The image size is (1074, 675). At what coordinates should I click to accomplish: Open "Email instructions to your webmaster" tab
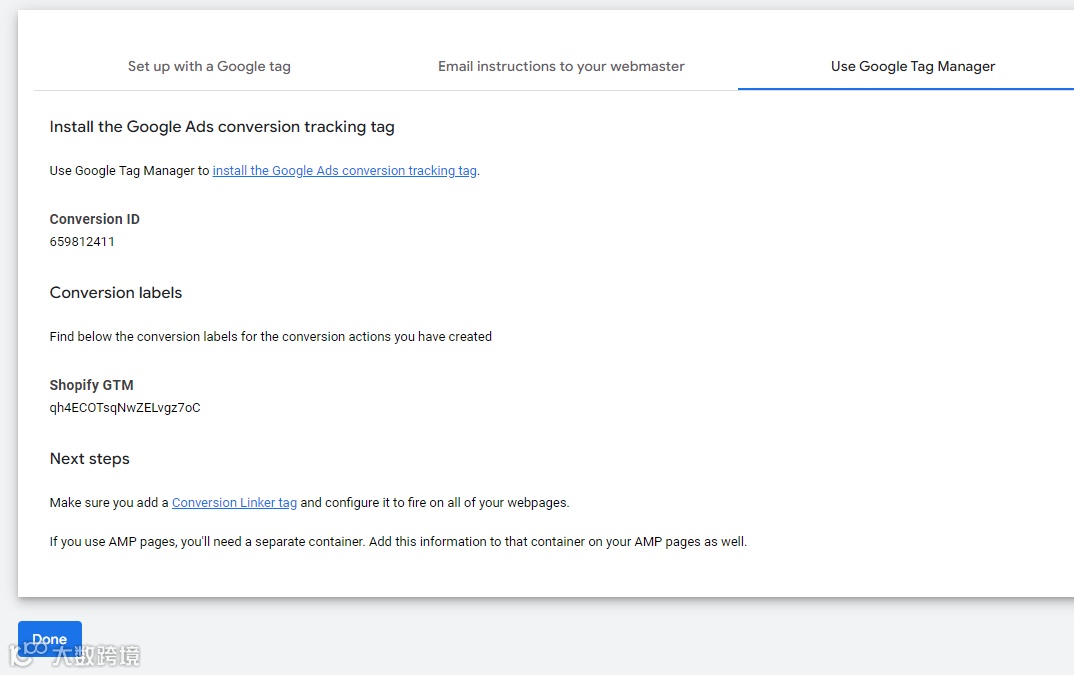tap(561, 66)
